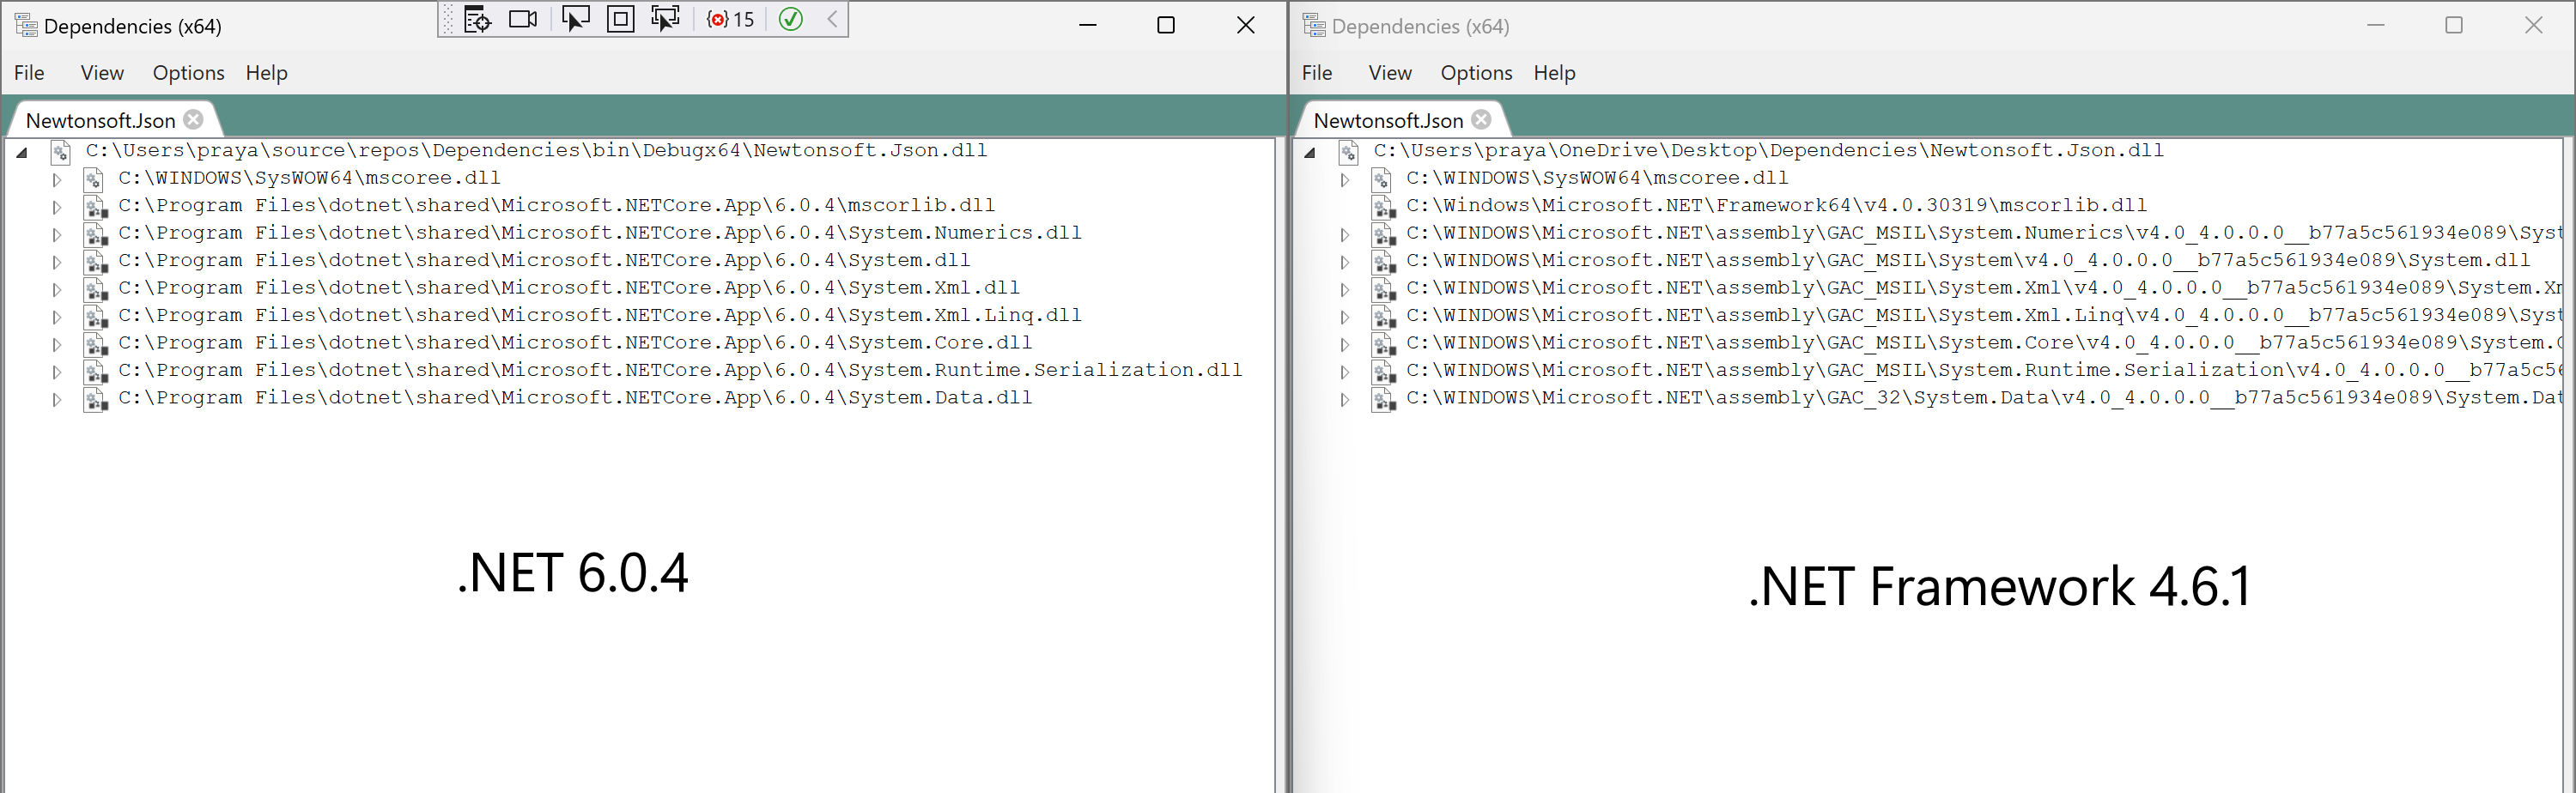This screenshot has width=2576, height=793.
Task: Click the camera icon in debug toolbar
Action: pyautogui.click(x=523, y=19)
